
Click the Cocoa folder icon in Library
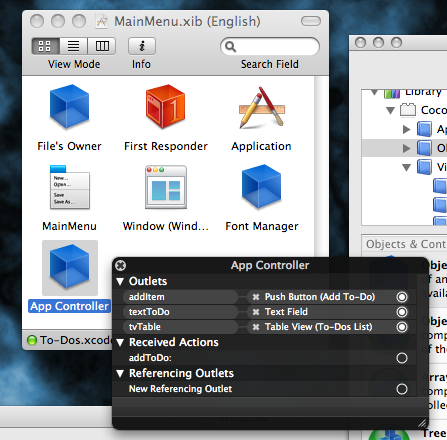[408, 110]
